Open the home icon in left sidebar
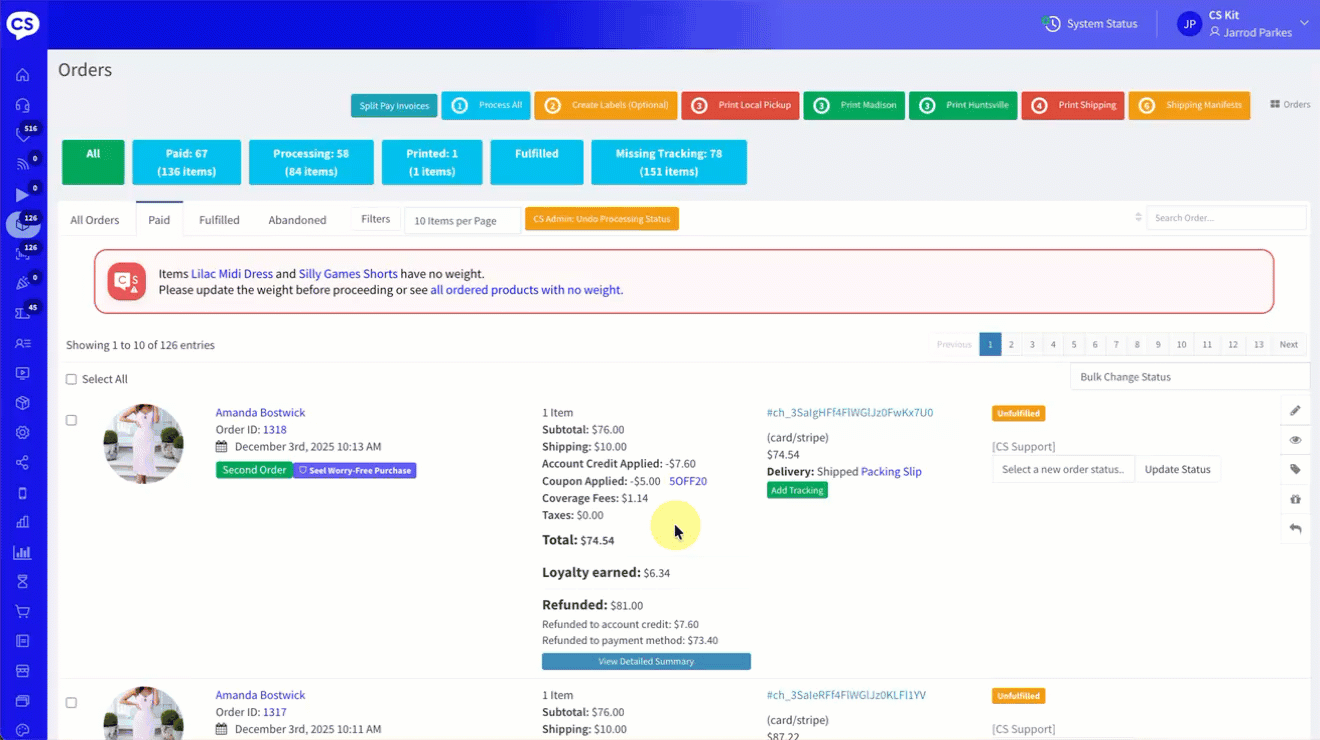The image size is (1320, 740). [22, 75]
